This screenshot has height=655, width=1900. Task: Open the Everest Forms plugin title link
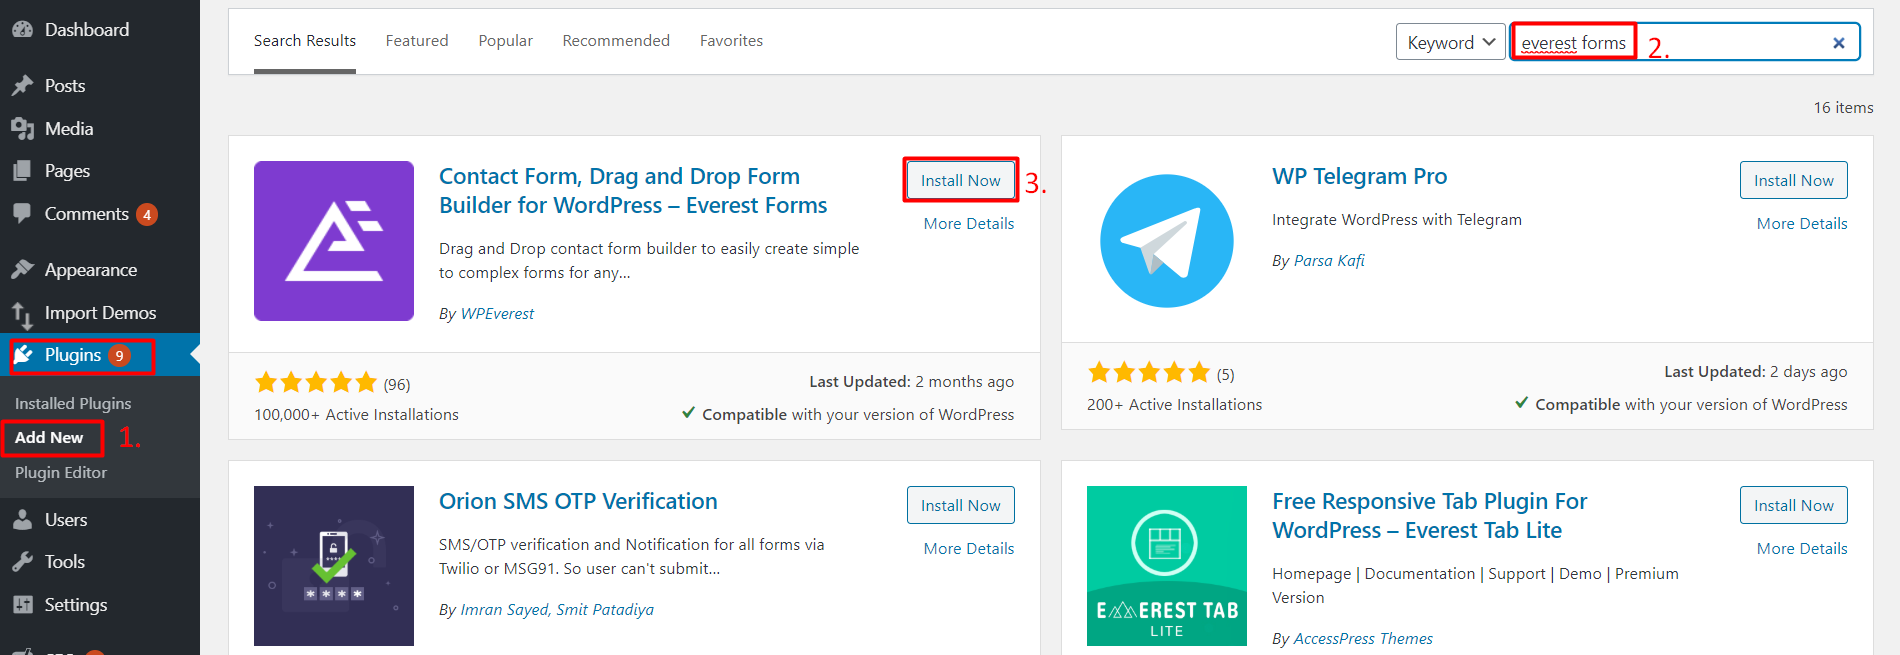pyautogui.click(x=633, y=191)
